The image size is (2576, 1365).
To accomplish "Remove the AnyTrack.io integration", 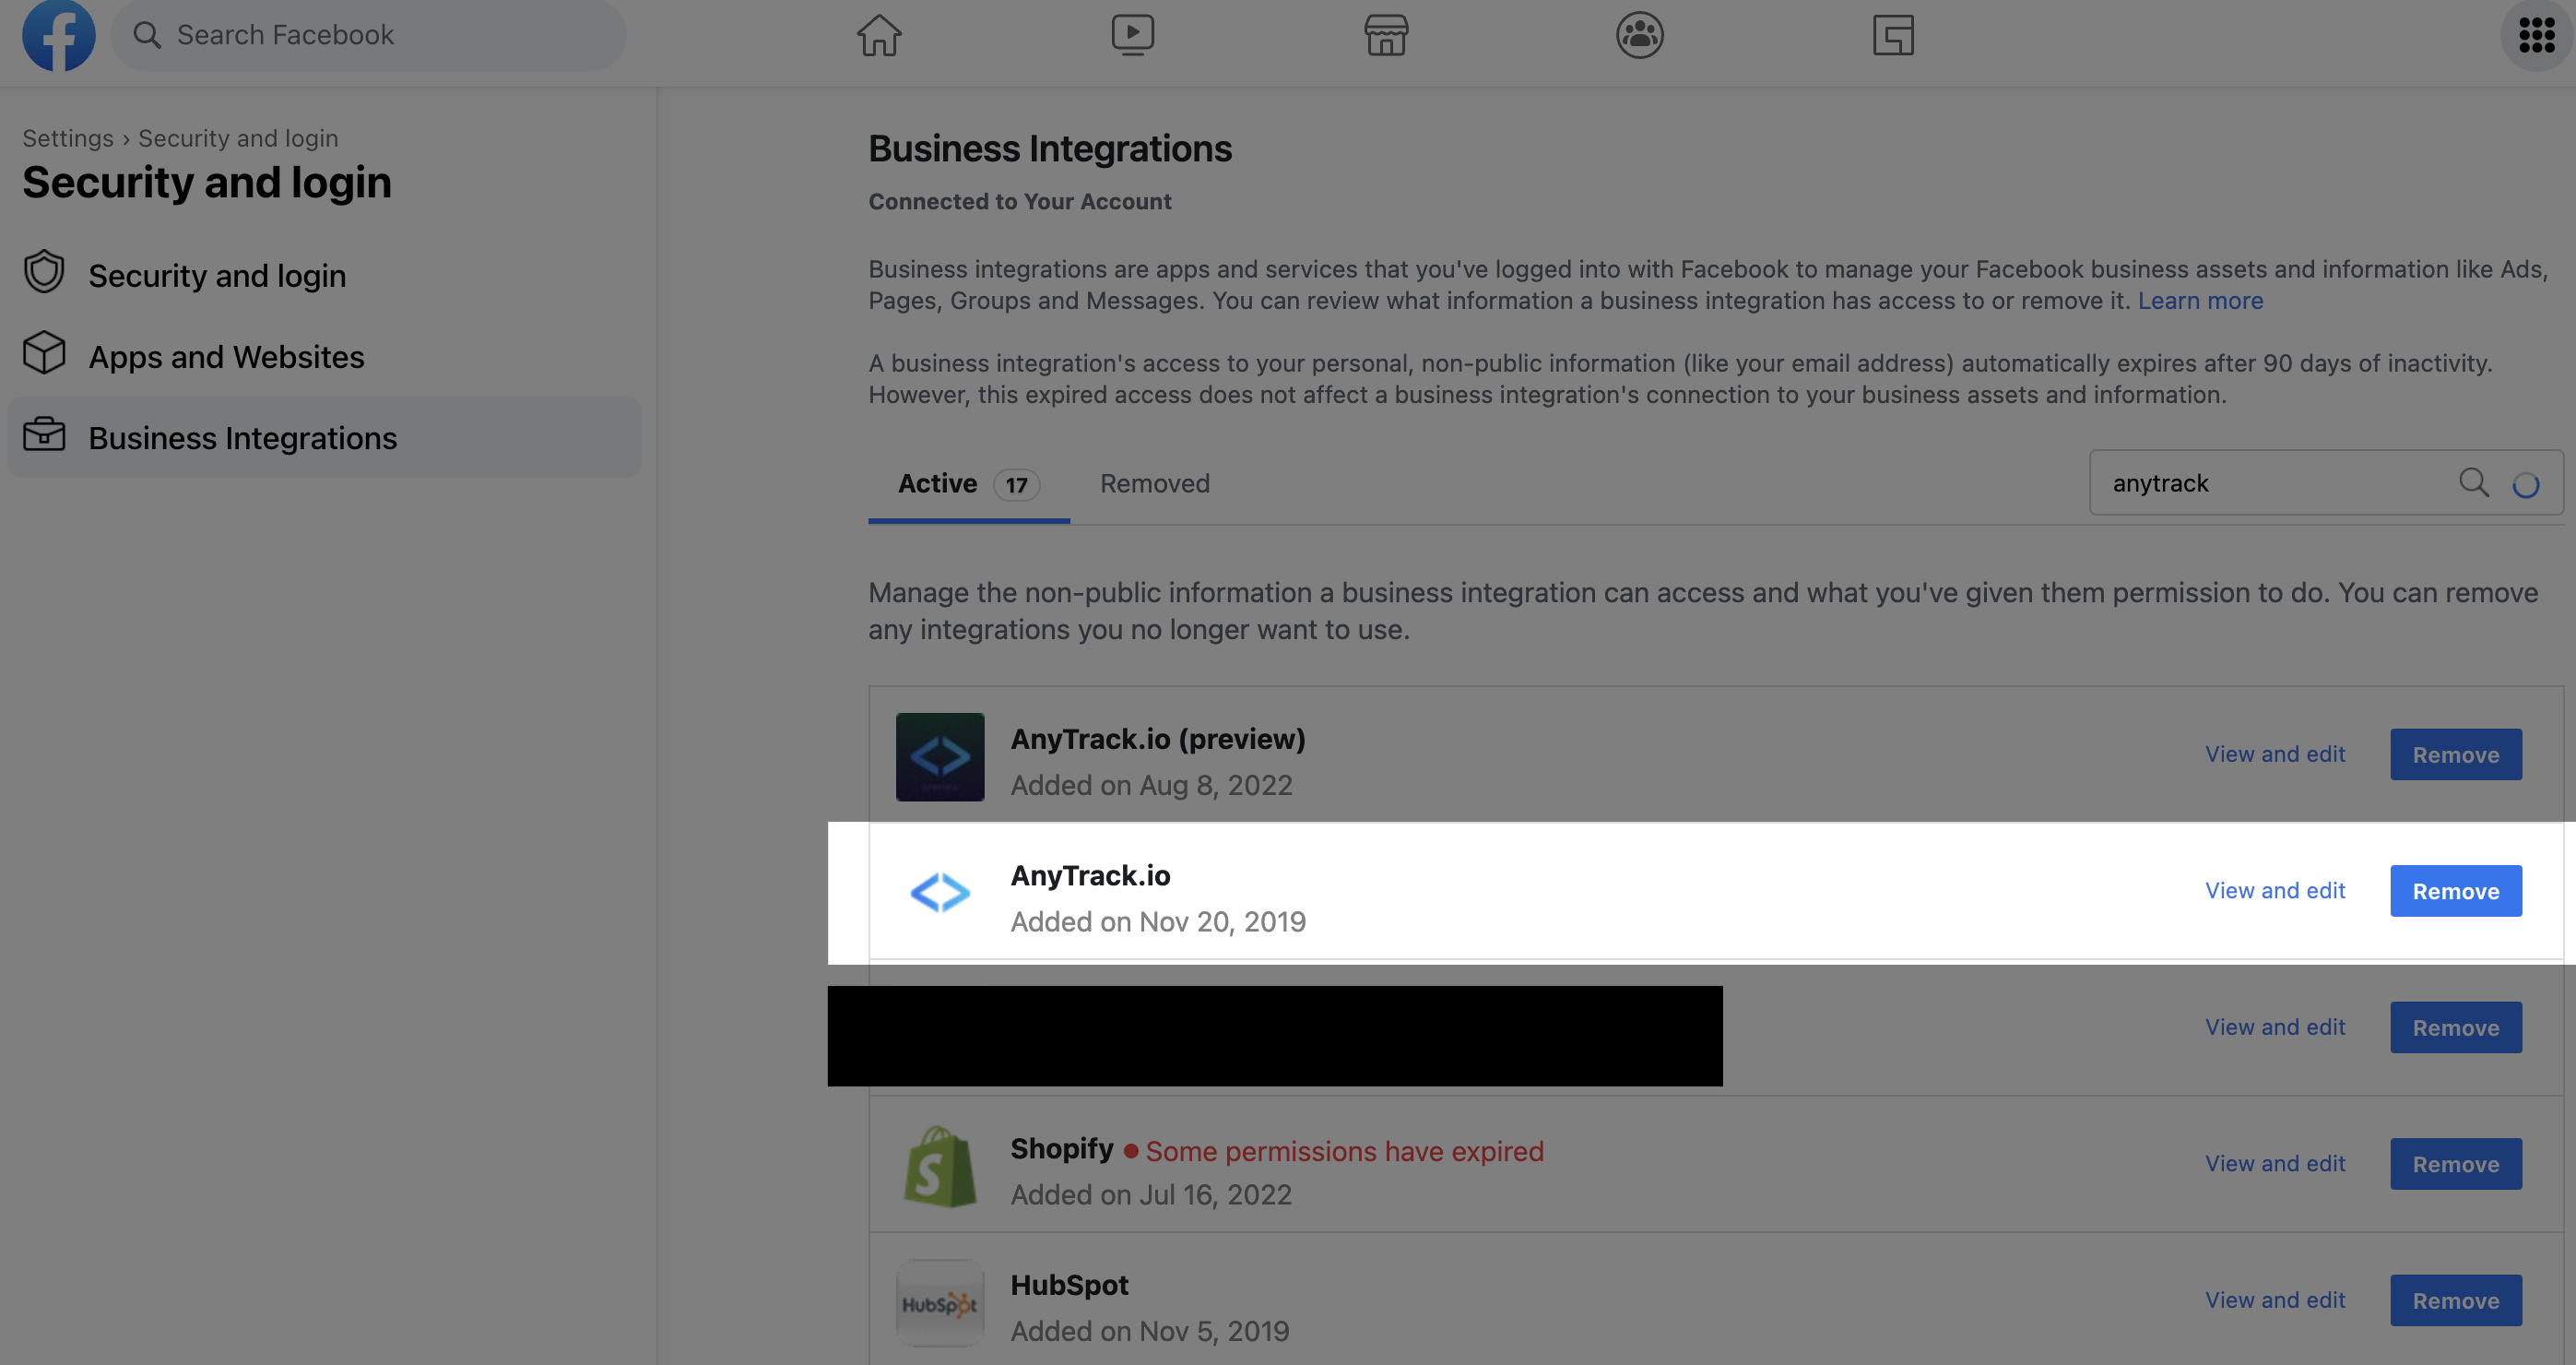I will [2455, 891].
